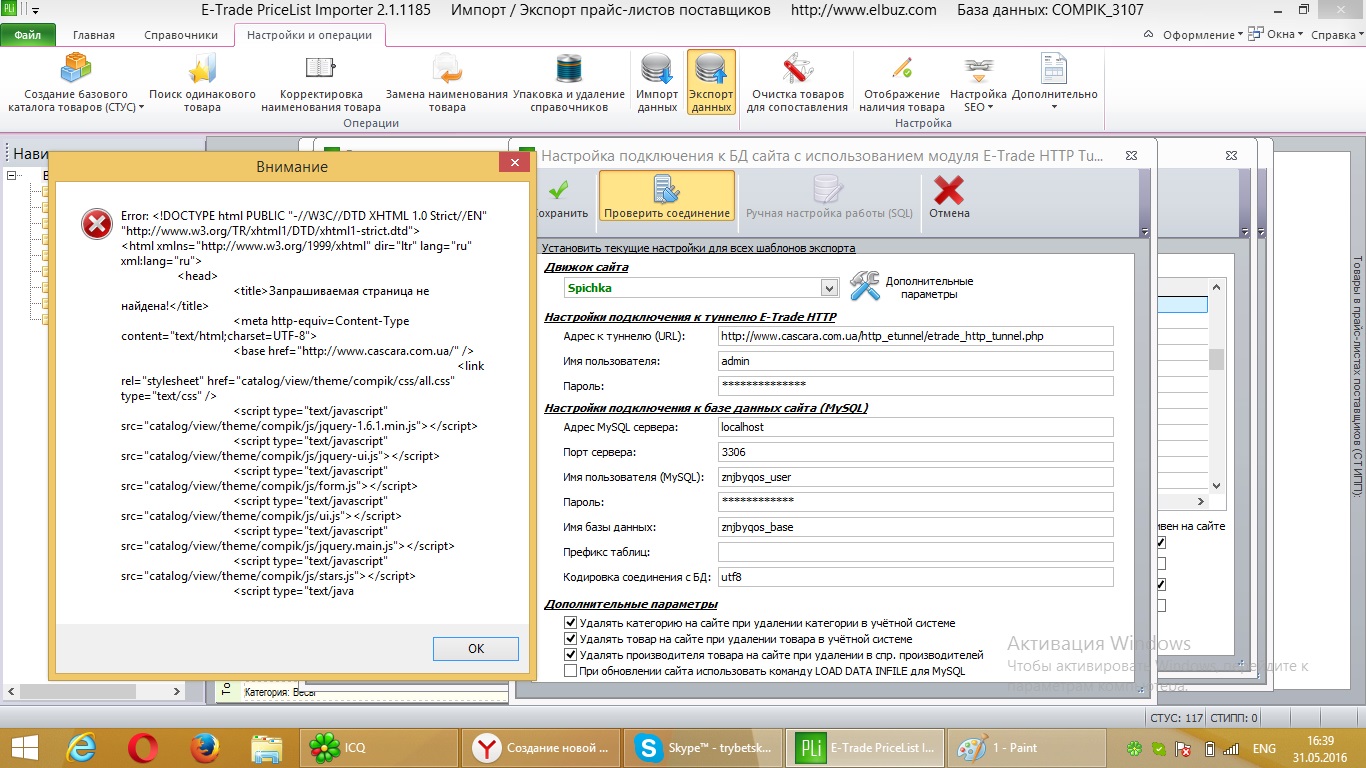Click the ENG language indicator

click(x=1264, y=748)
